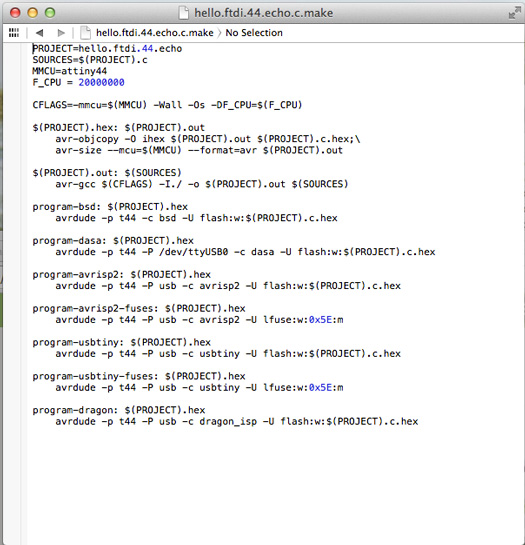Click the program-dragon target line
525x545 pixels.
(x=119, y=410)
